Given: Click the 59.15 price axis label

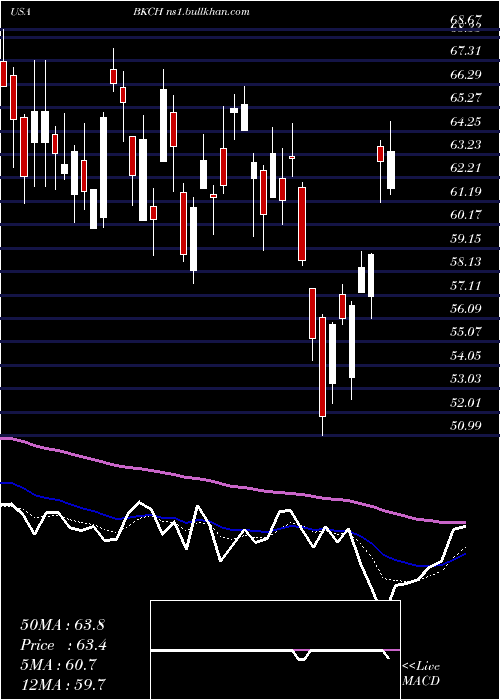Looking at the screenshot, I should [465, 239].
